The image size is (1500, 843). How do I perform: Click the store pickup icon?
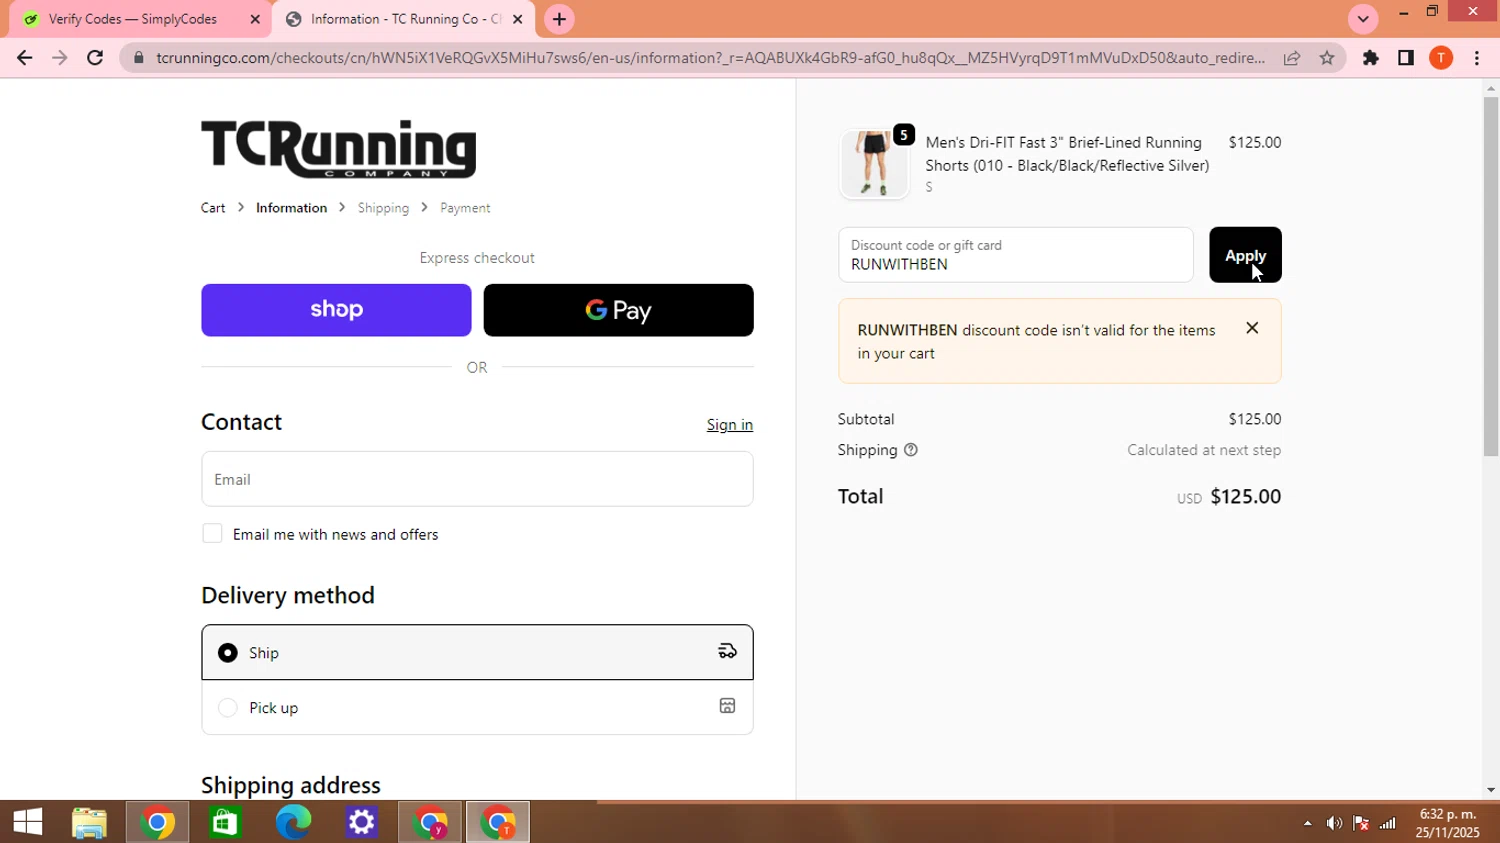[727, 706]
